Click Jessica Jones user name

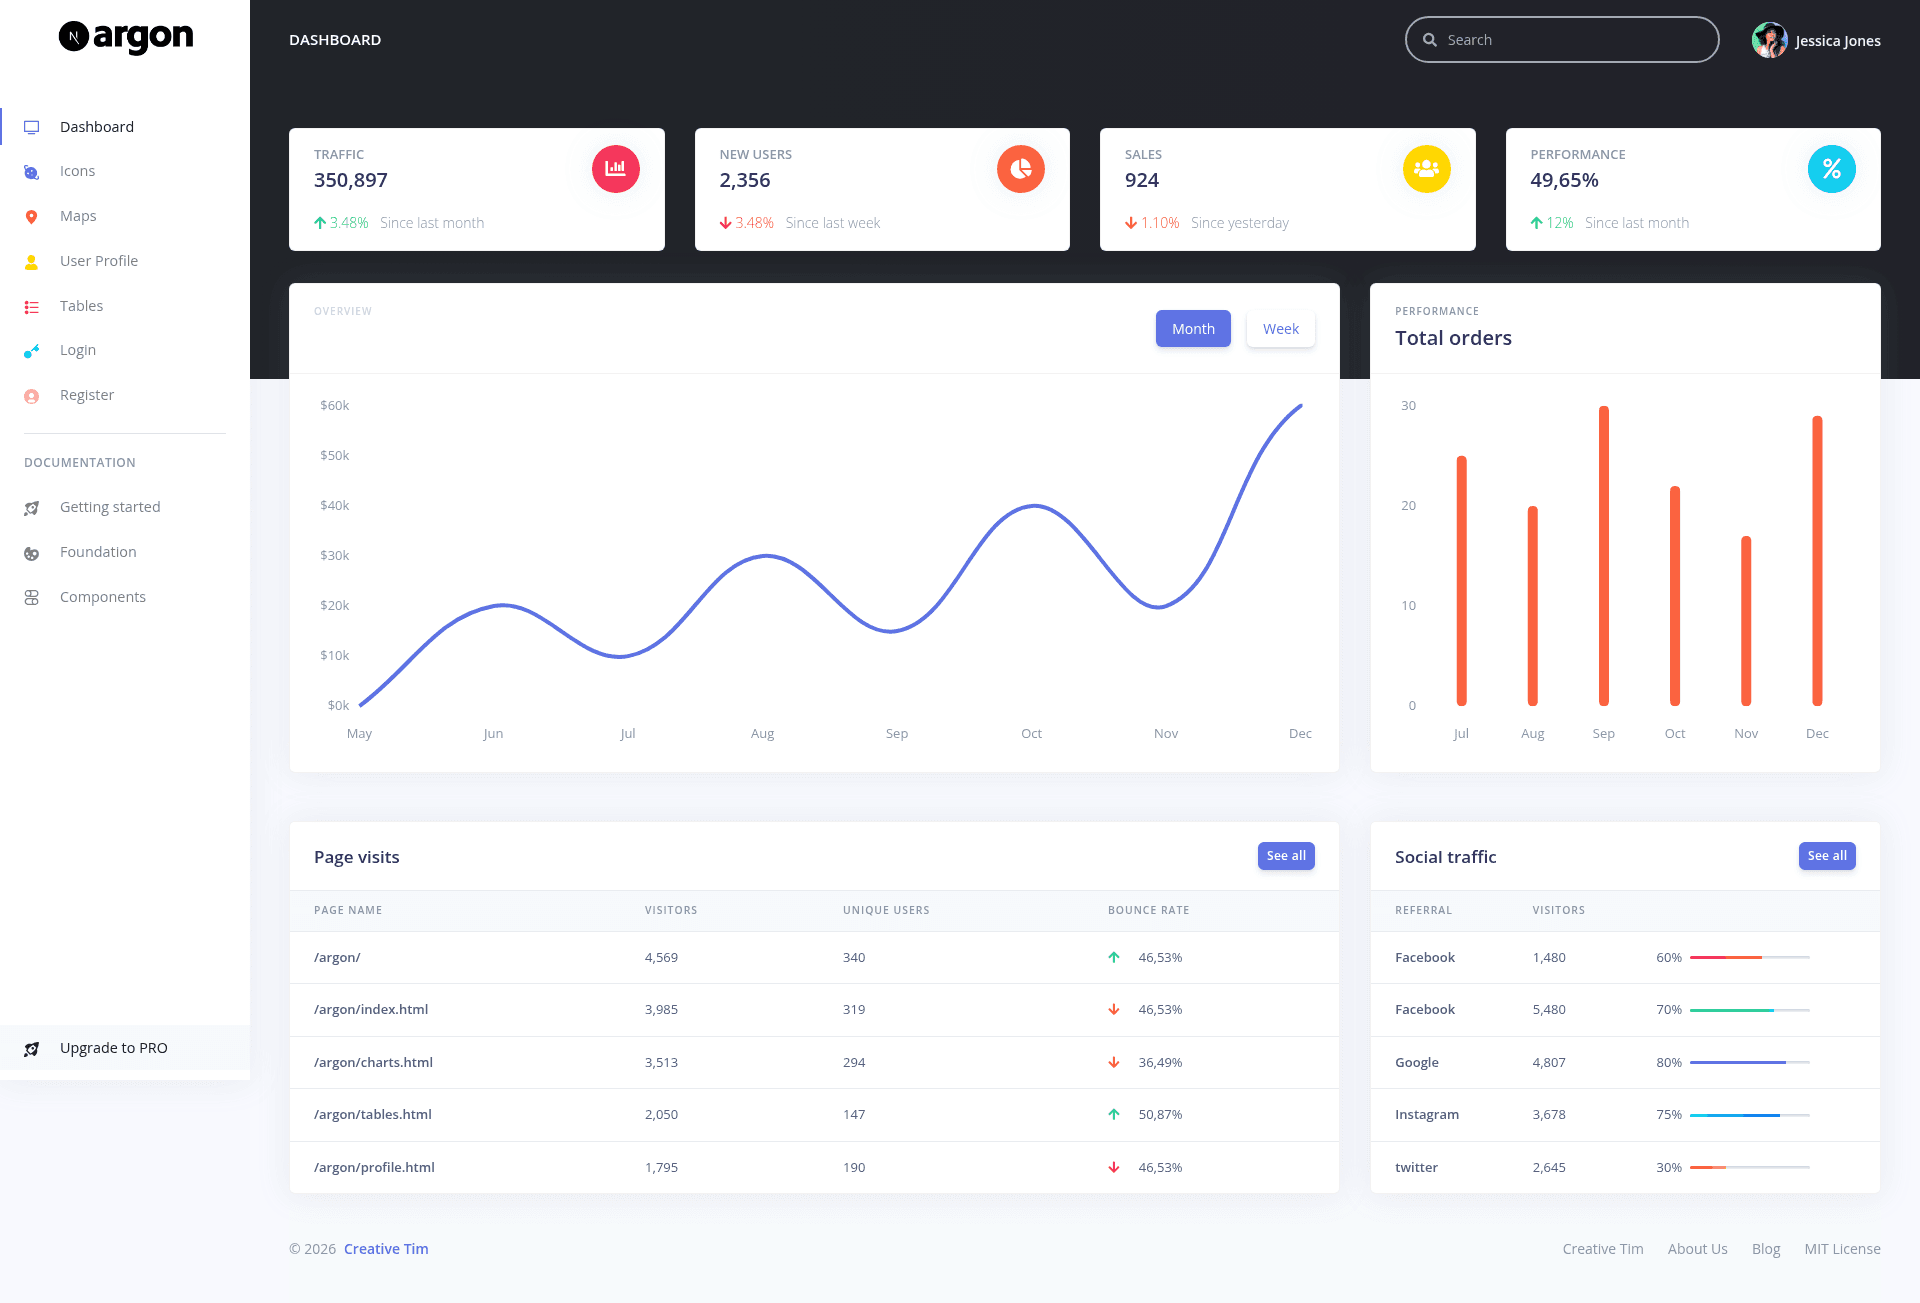pyautogui.click(x=1838, y=41)
